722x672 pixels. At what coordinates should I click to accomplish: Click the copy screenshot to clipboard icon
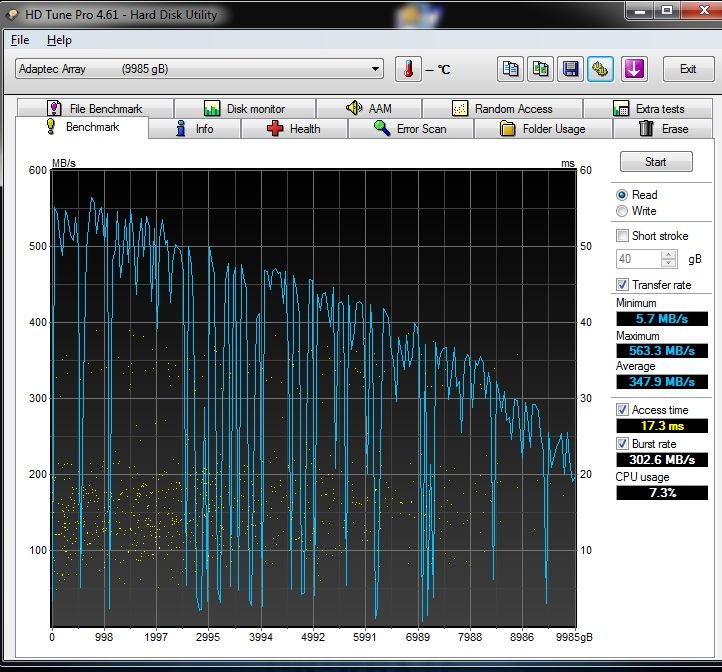tap(541, 69)
